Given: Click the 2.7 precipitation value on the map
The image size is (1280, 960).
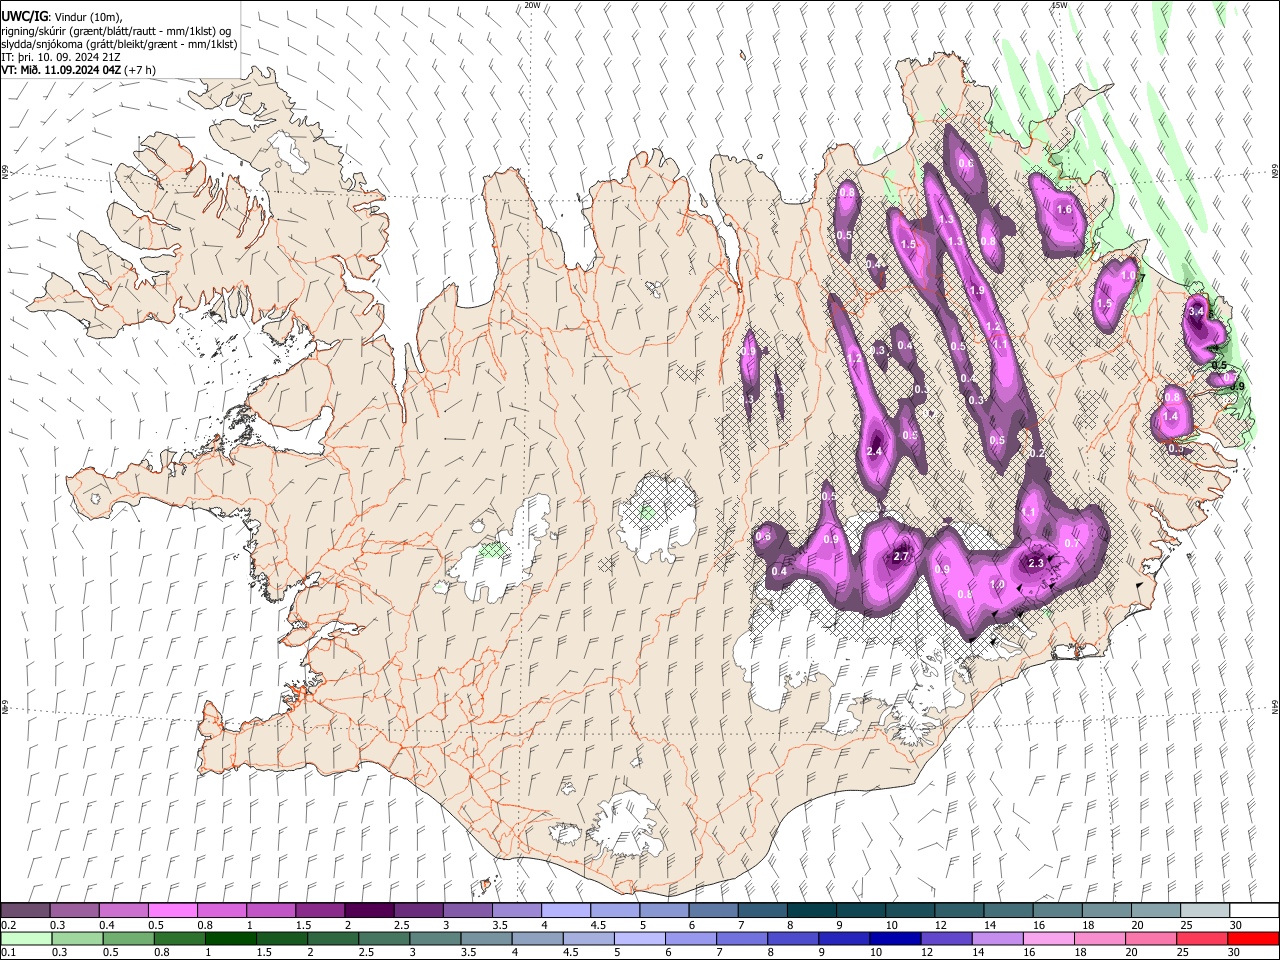Looking at the screenshot, I should click(x=901, y=556).
